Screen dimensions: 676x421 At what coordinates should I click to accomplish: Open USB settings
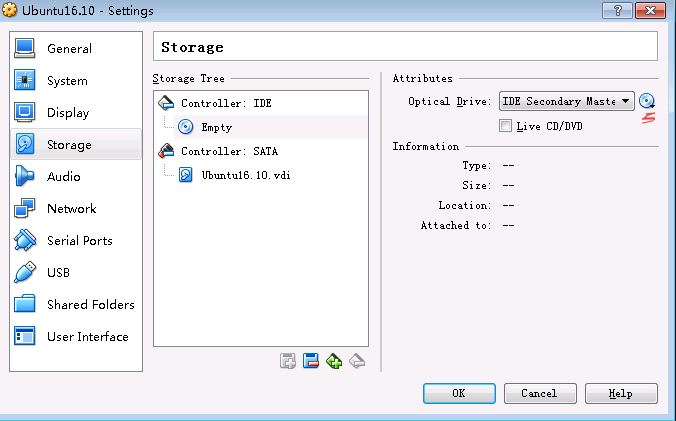click(76, 272)
